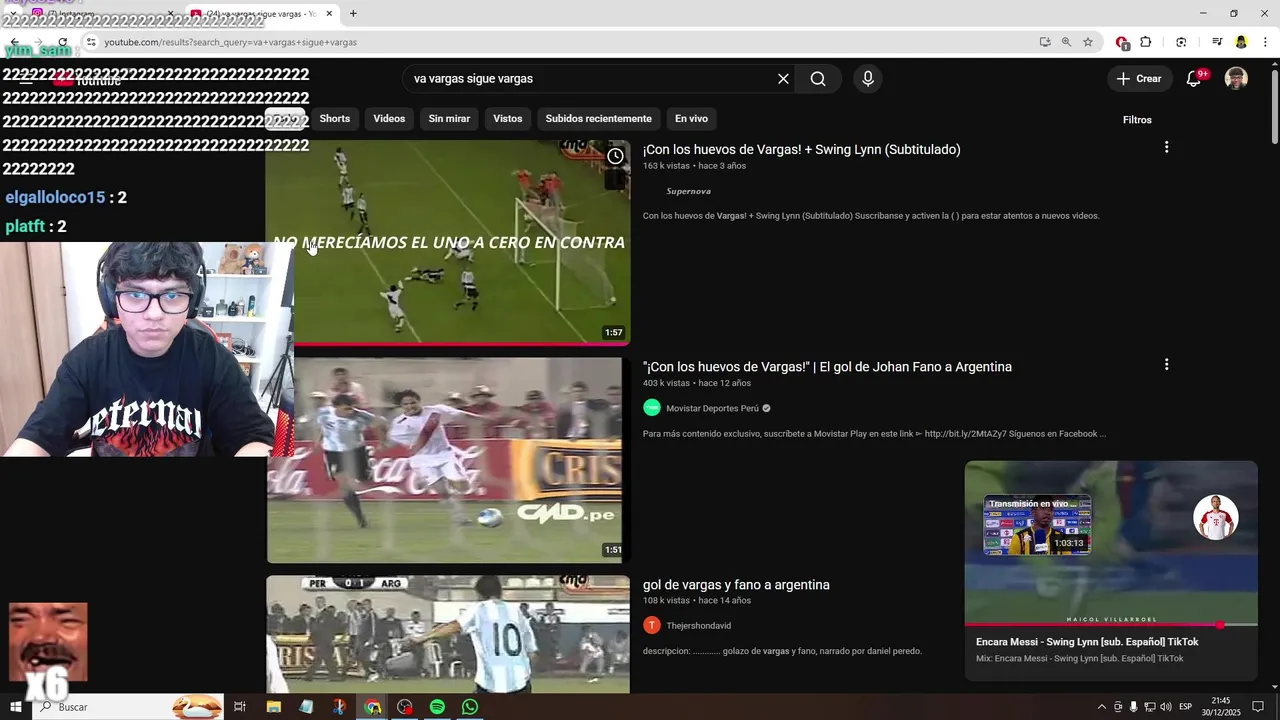Open OBS Studio from the taskbar
The image size is (1280, 720).
pos(404,707)
